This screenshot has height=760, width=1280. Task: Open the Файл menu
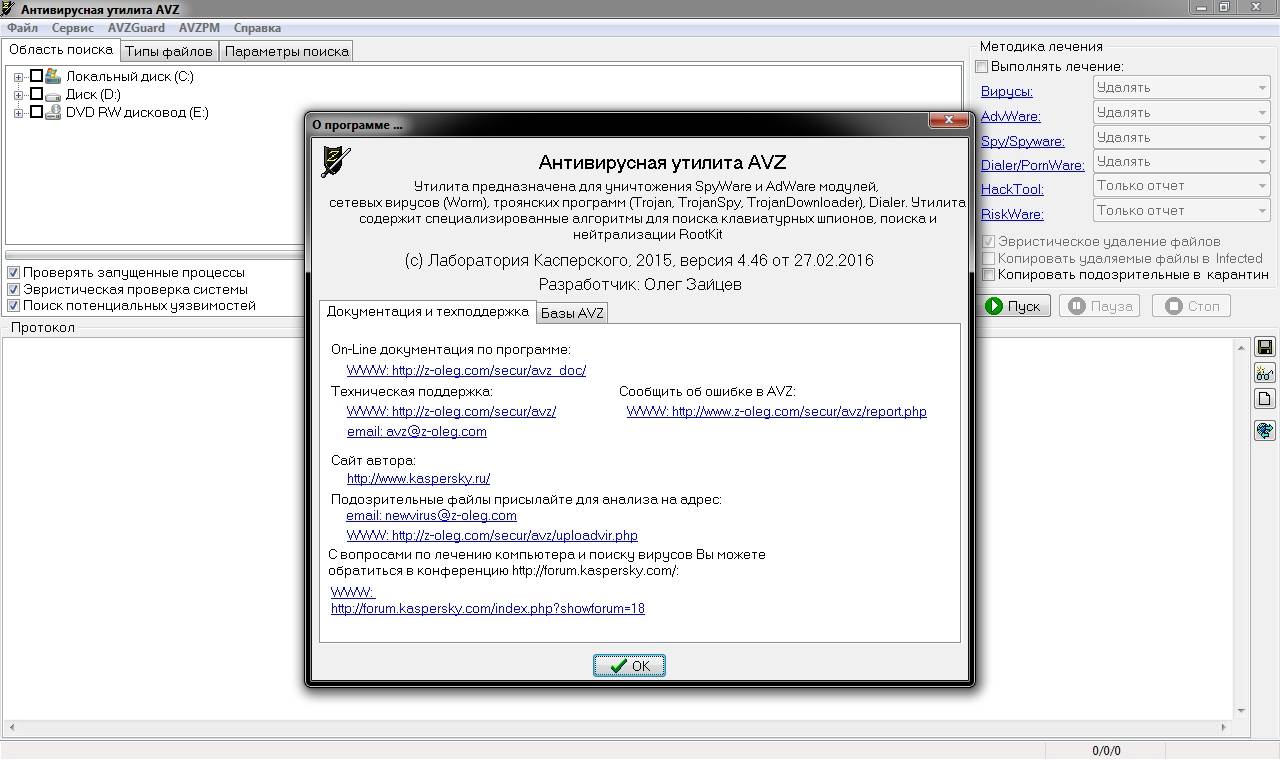[22, 28]
